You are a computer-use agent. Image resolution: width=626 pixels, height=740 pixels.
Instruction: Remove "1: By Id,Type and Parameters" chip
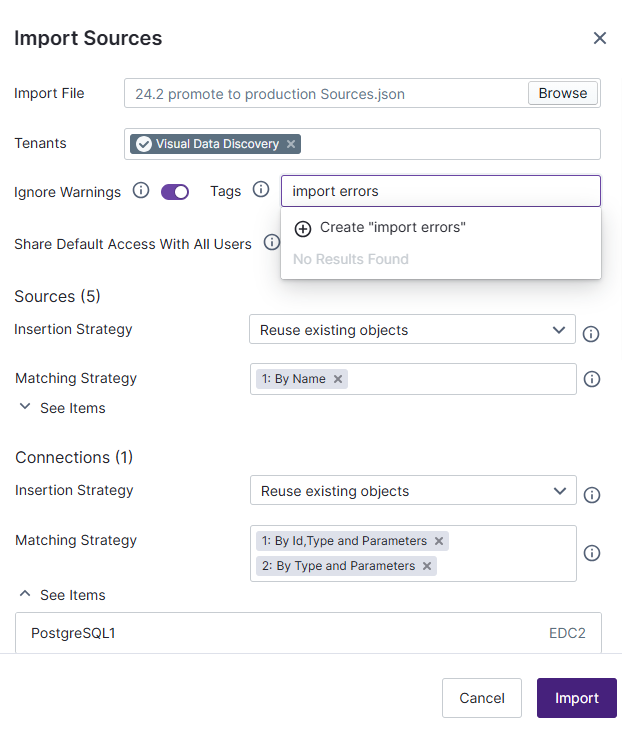pos(439,541)
